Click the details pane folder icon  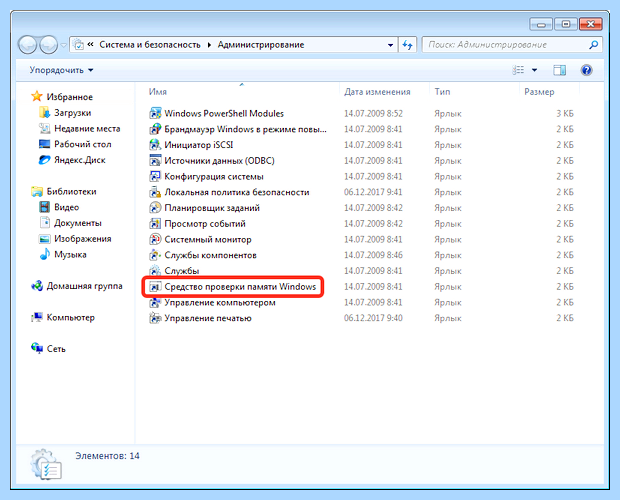tap(46, 464)
